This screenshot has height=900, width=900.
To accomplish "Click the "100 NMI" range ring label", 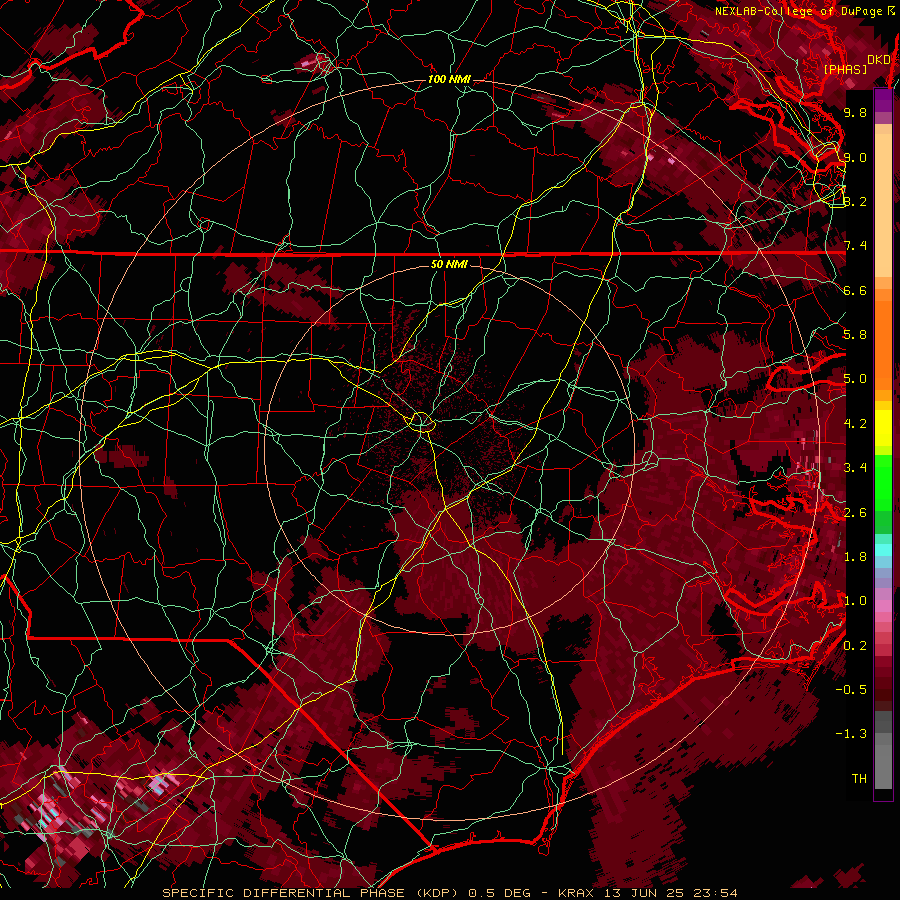I will (x=449, y=79).
